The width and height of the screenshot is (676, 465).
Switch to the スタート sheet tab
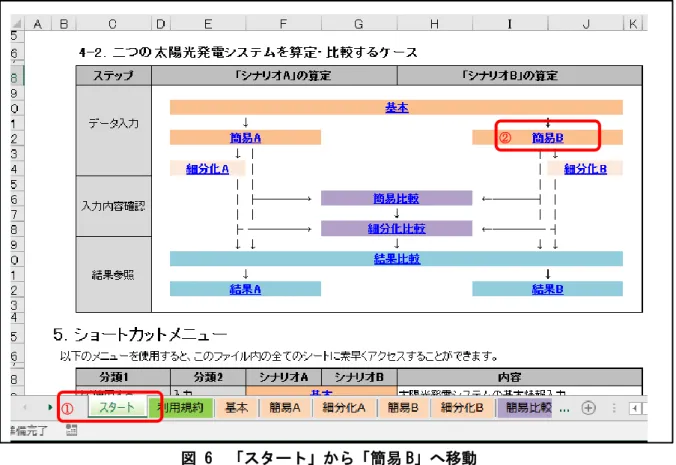point(117,407)
